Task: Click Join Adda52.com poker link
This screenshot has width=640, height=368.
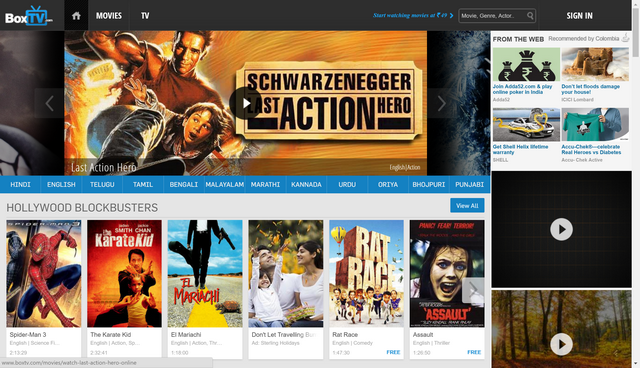Action: [x=522, y=89]
